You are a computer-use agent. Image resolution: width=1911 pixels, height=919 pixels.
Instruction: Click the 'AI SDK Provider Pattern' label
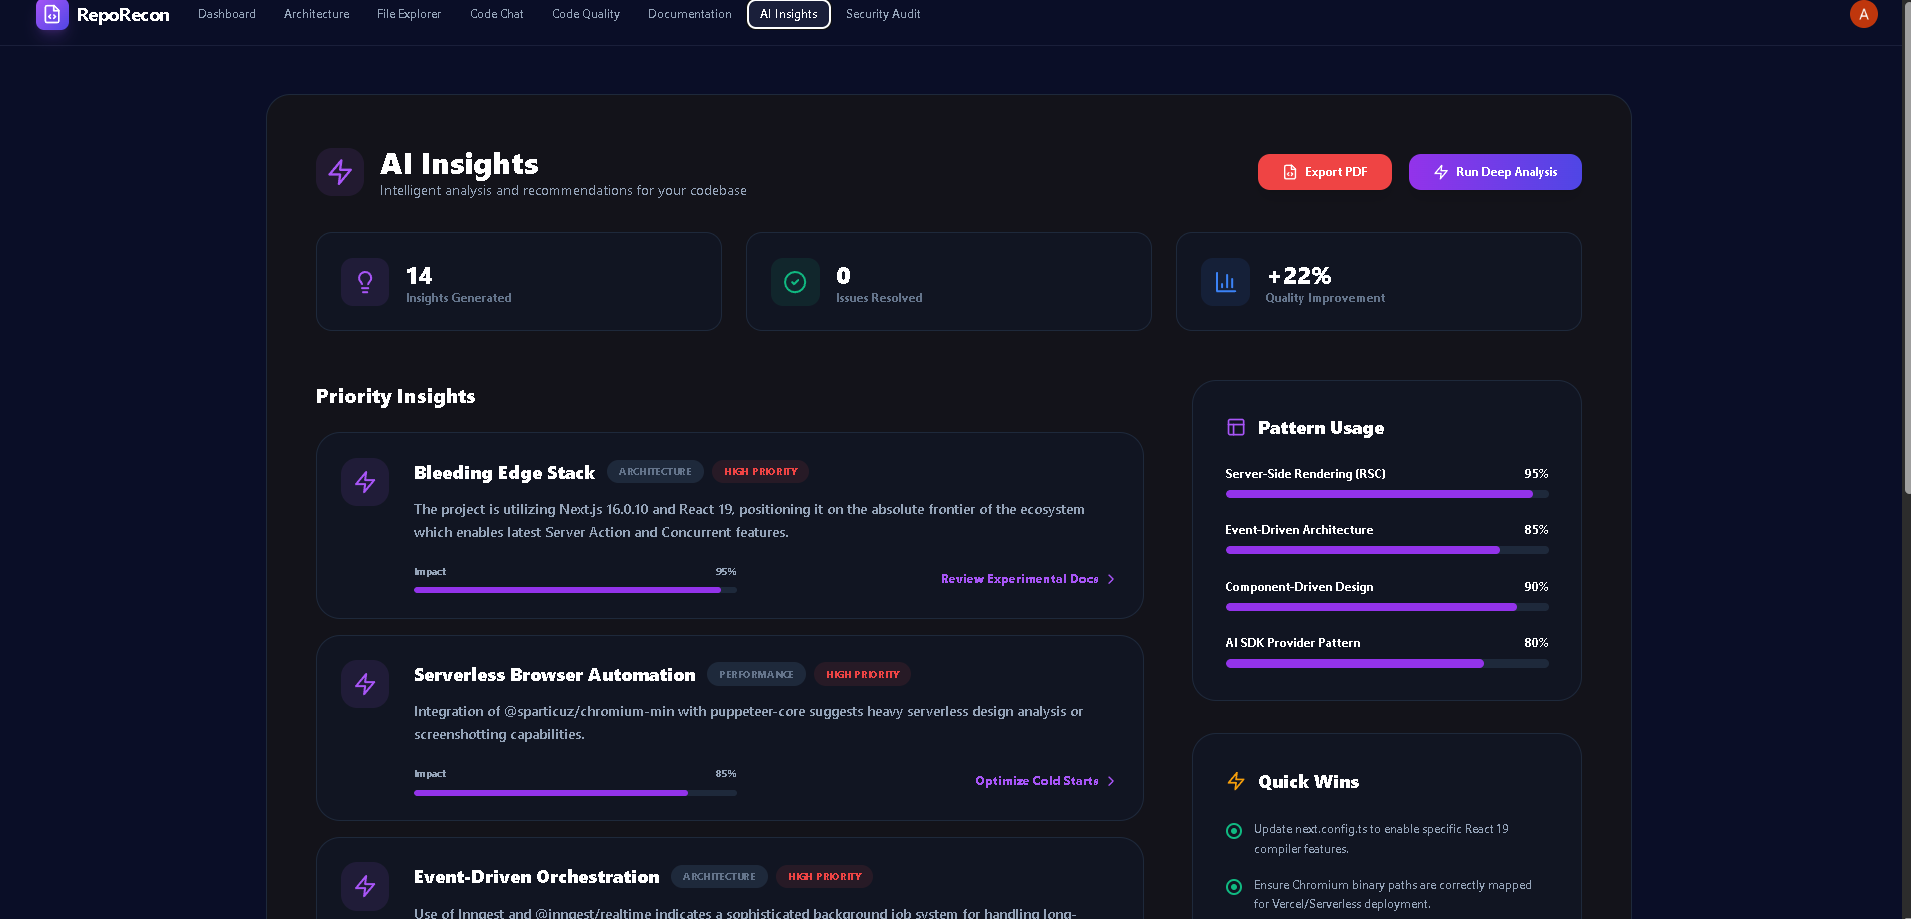1293,643
